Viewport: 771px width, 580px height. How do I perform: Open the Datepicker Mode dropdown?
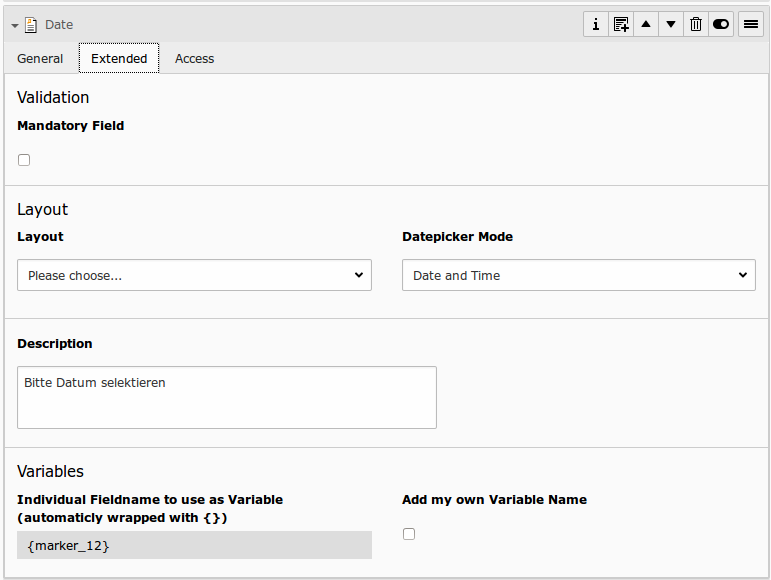point(578,275)
